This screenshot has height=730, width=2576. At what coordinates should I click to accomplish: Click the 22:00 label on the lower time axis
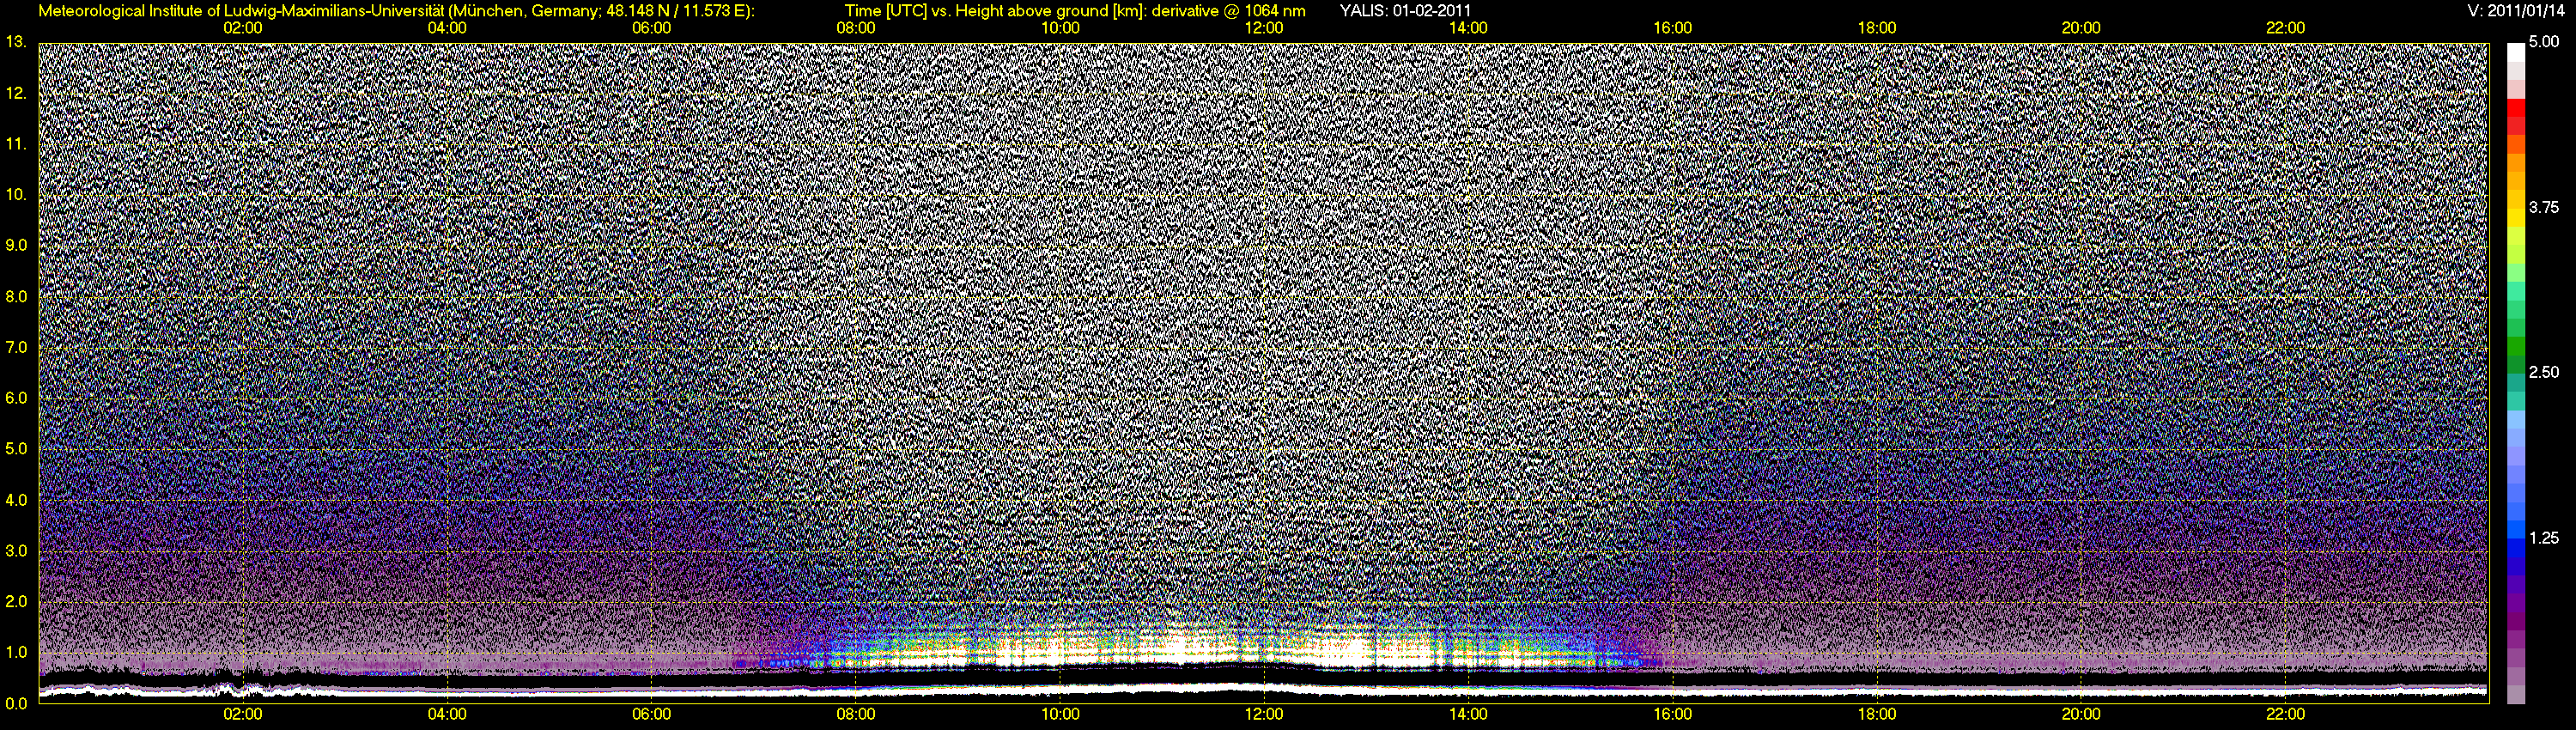tap(2286, 714)
